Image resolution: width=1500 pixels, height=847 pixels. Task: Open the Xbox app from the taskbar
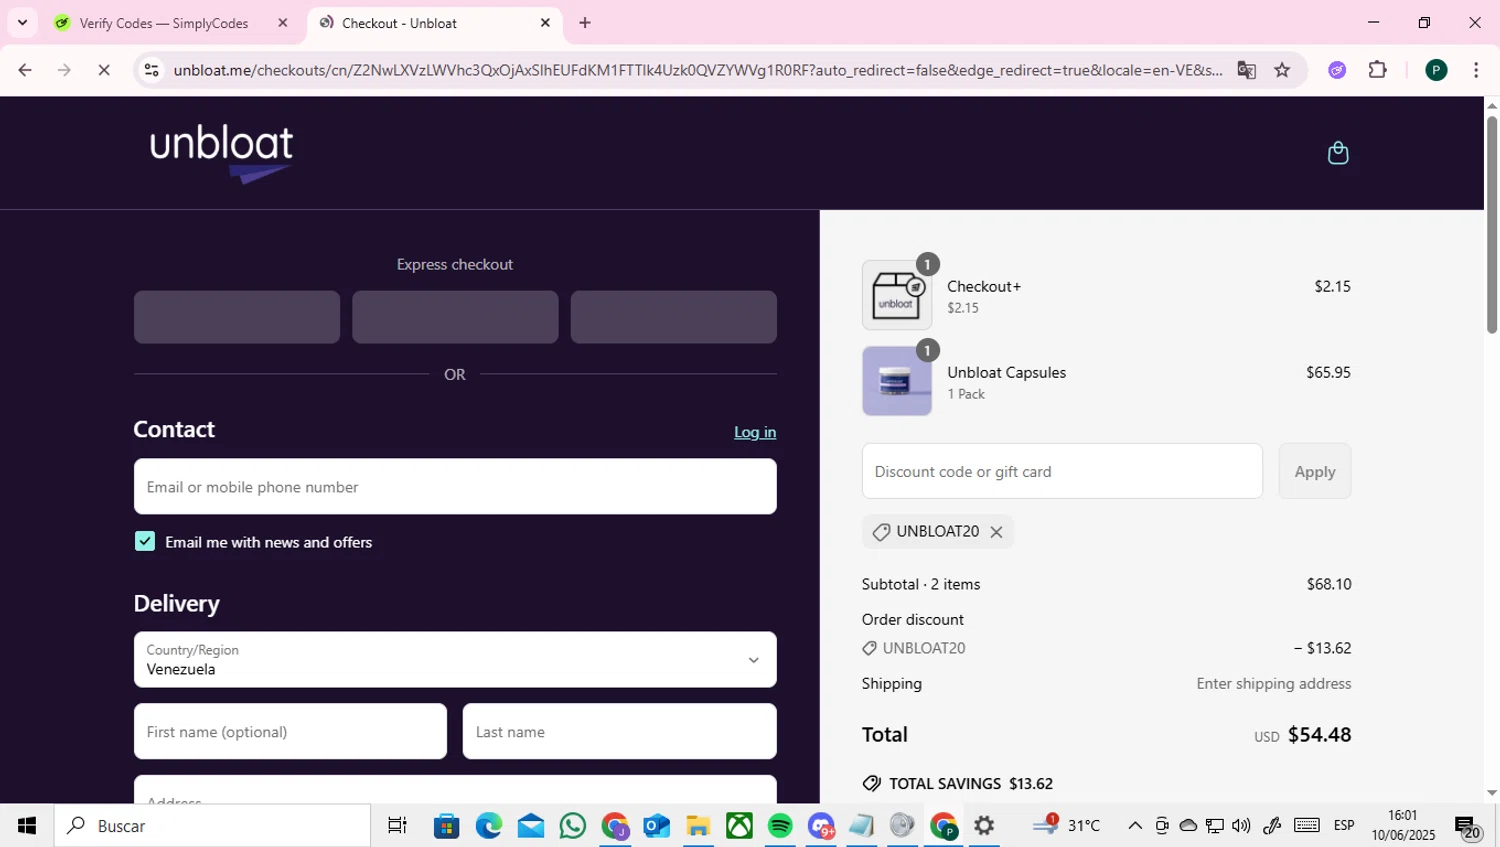click(x=739, y=826)
